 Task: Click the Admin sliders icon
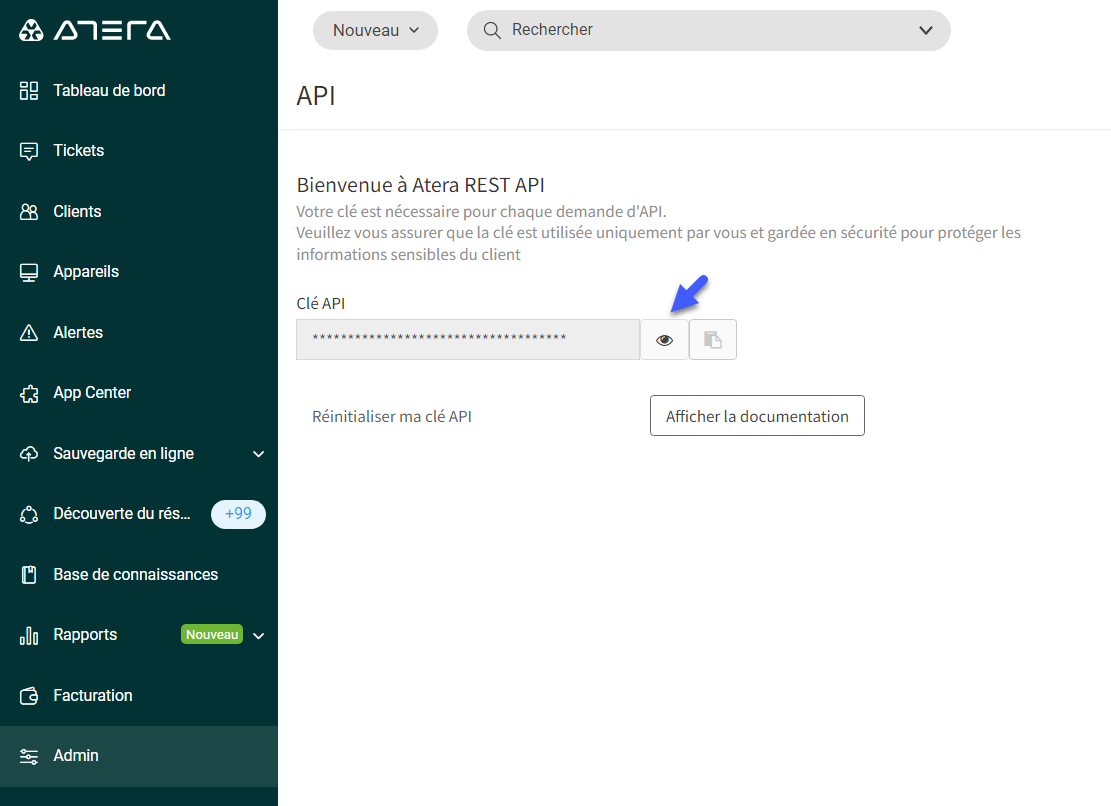point(29,756)
